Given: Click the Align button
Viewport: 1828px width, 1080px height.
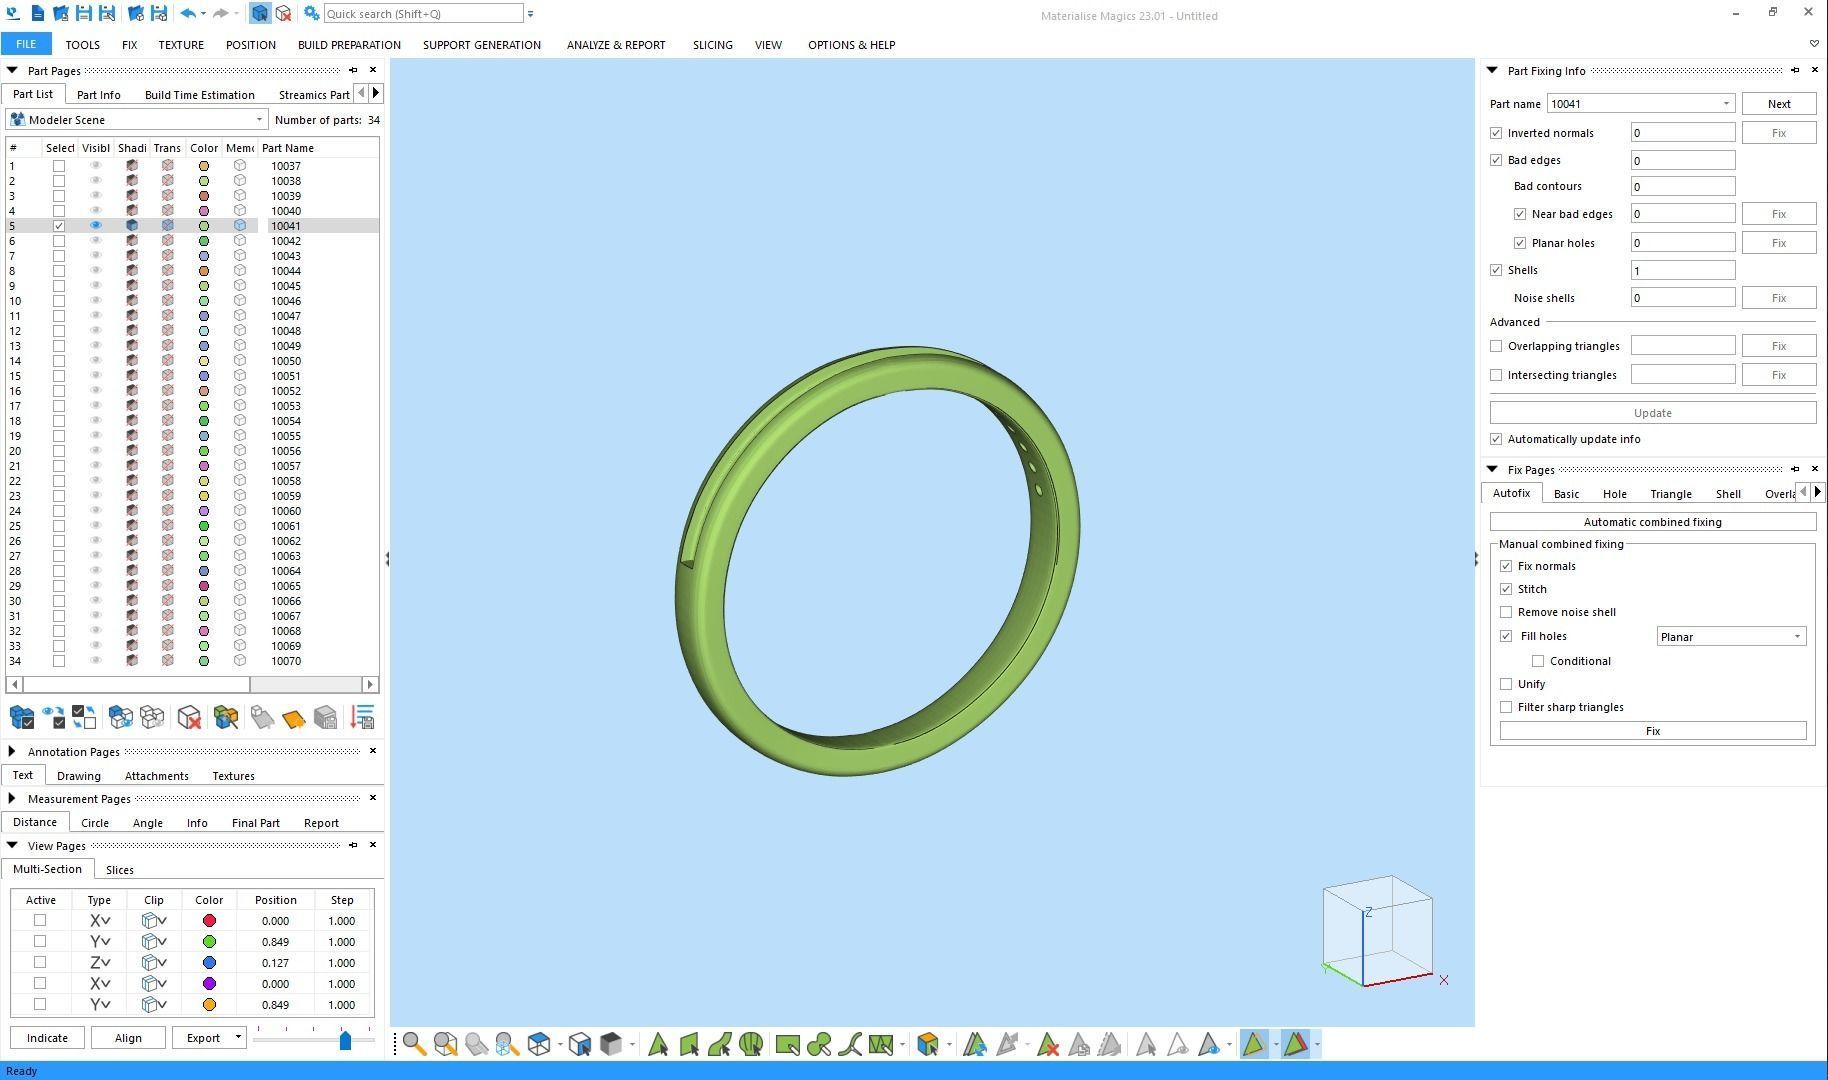Looking at the screenshot, I should coord(128,1038).
